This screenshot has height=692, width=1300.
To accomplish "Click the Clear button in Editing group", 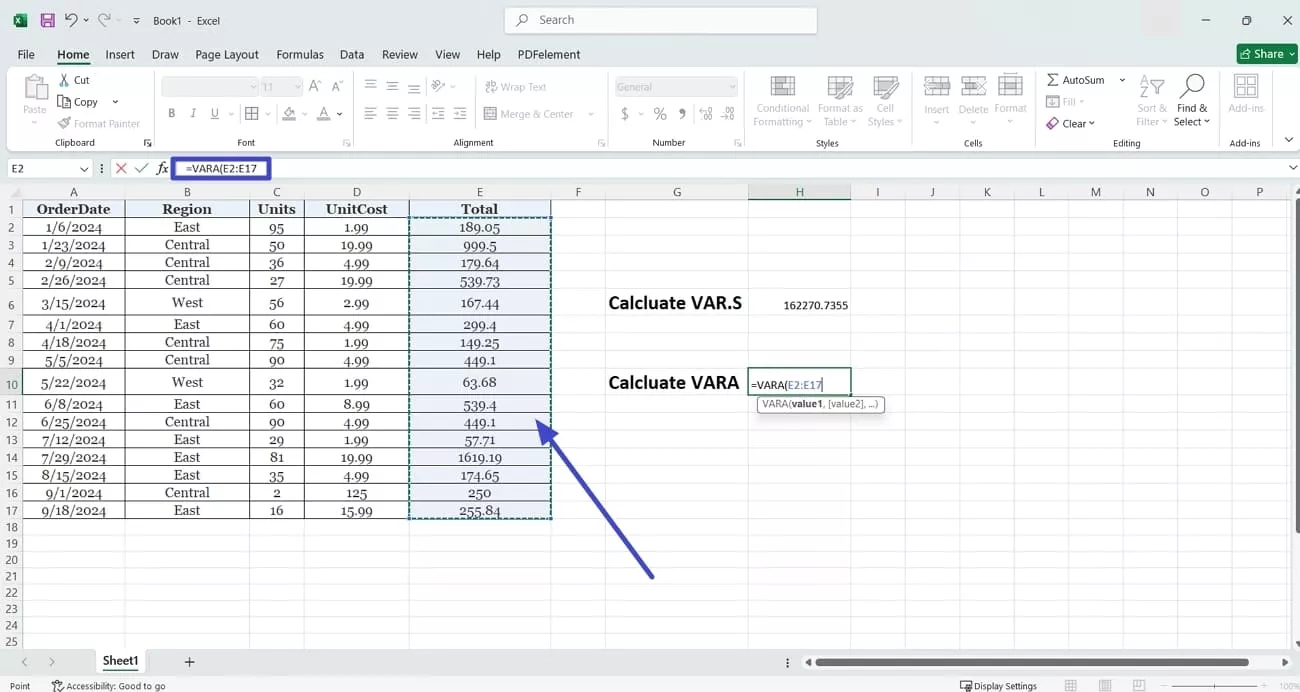I will (x=1072, y=123).
